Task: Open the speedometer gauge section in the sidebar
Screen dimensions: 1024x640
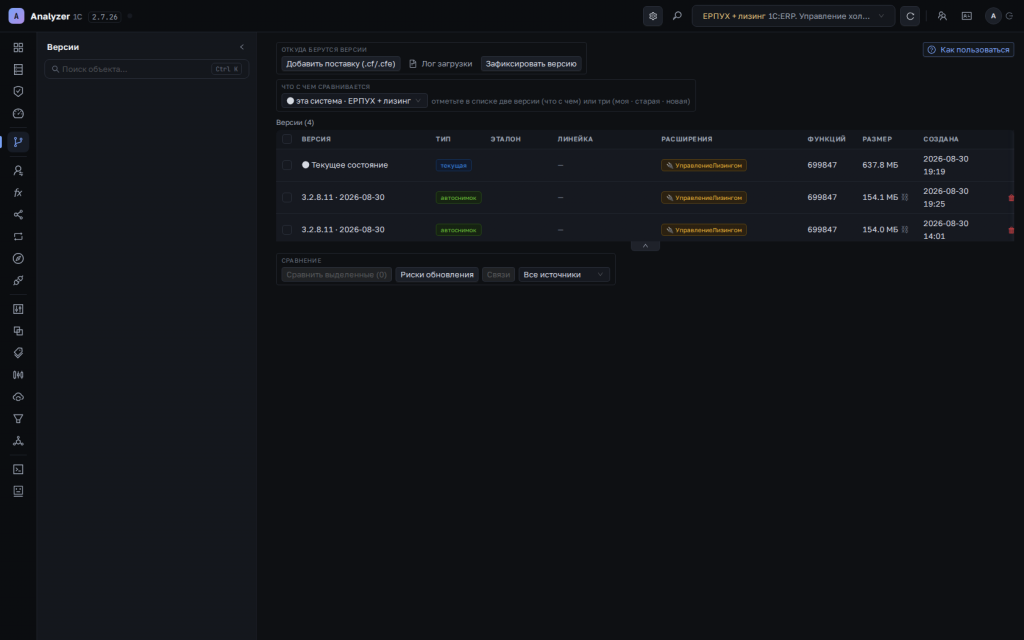Action: point(18,114)
